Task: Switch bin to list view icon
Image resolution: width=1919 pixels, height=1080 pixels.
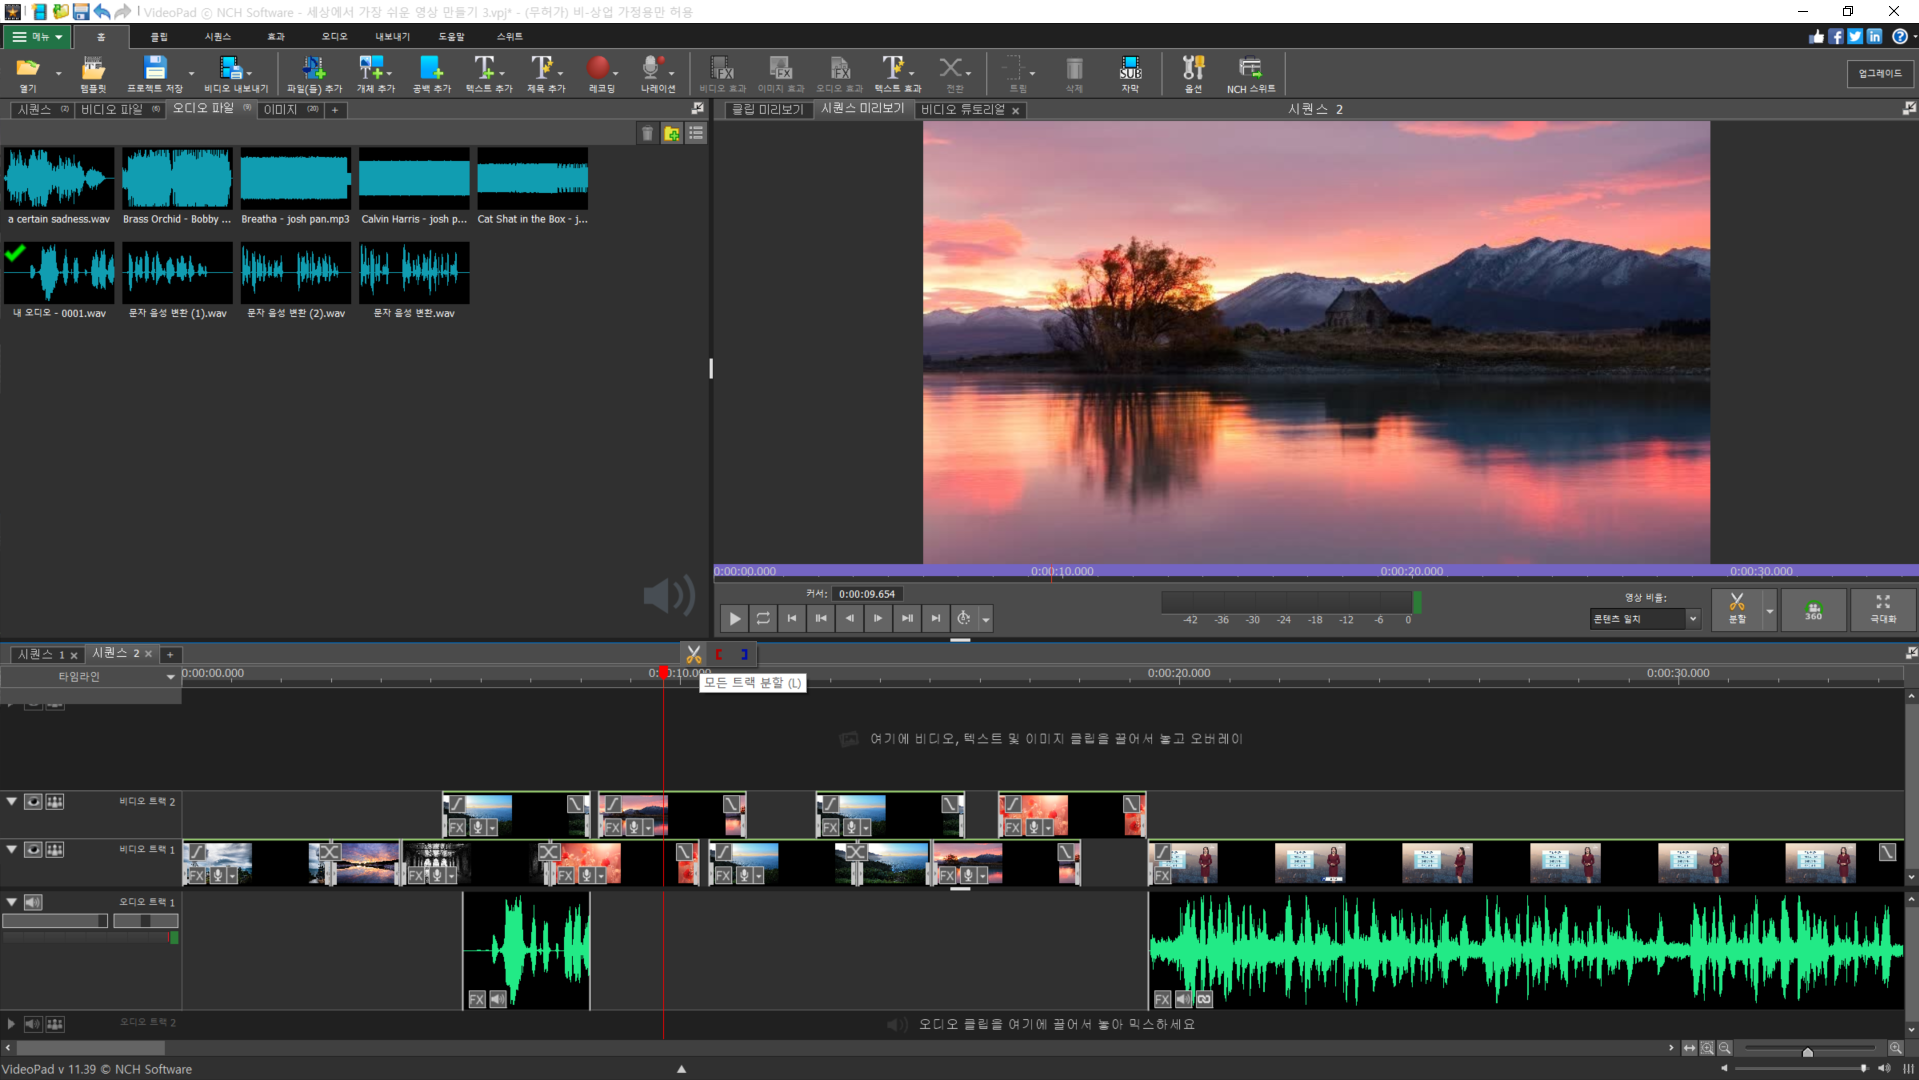Action: (x=696, y=133)
